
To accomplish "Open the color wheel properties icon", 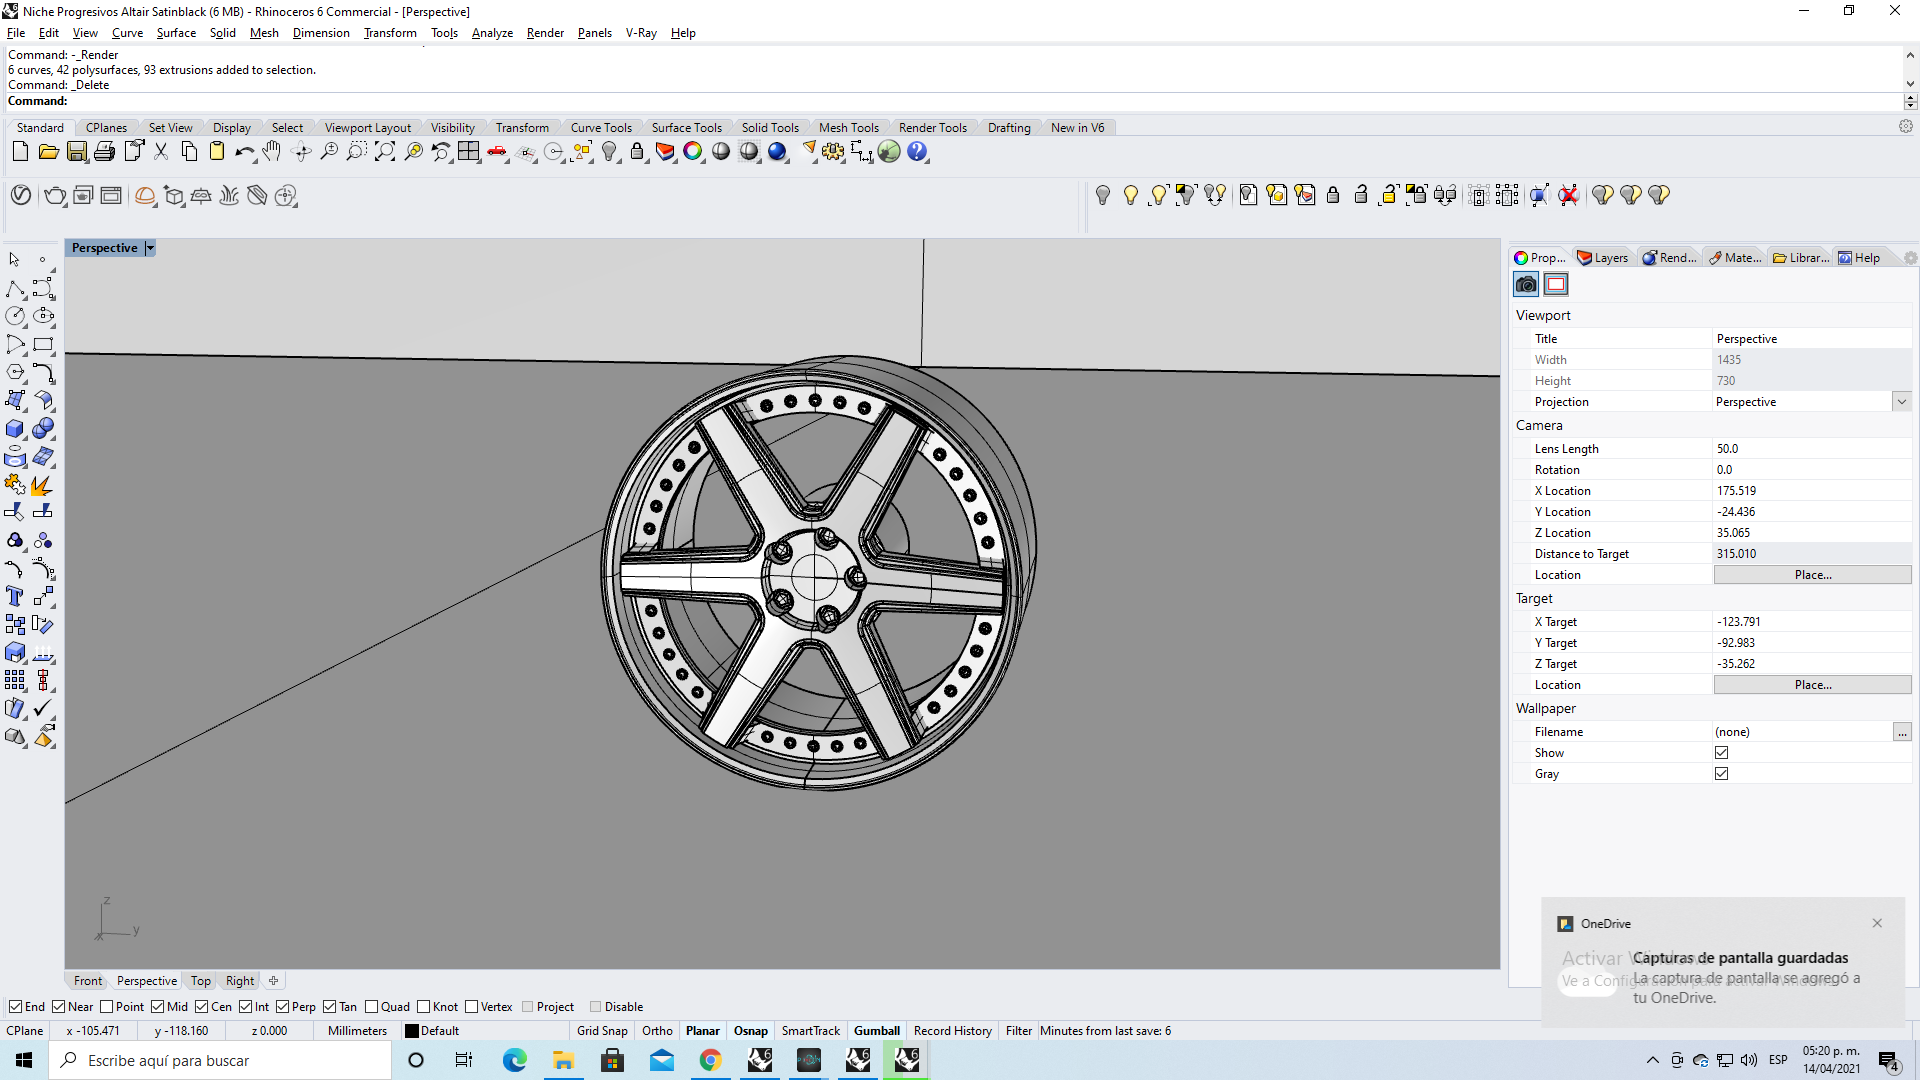I will point(693,152).
